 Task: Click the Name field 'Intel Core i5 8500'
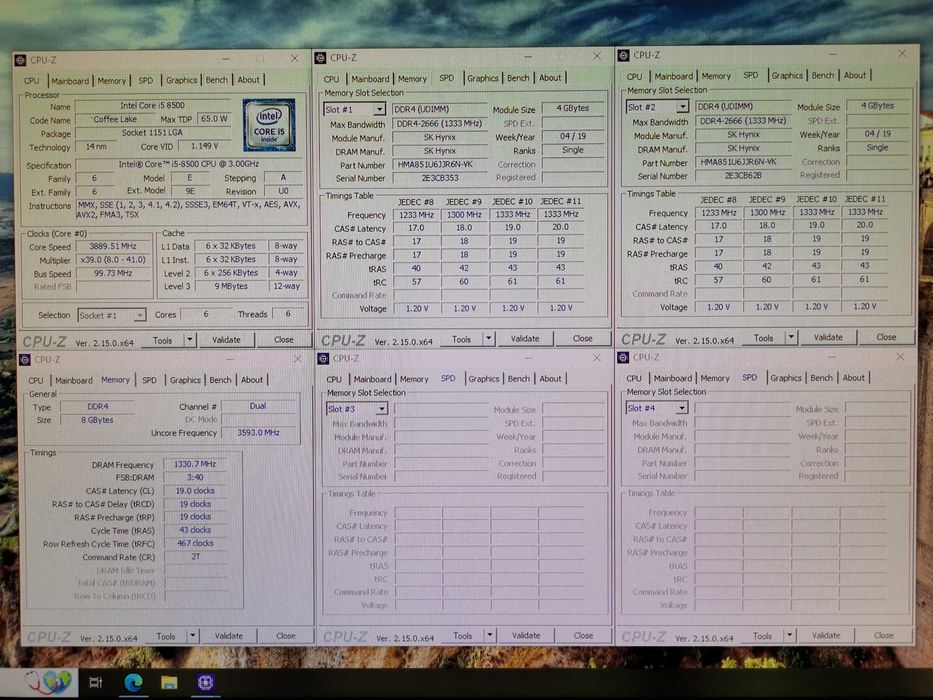[x=152, y=106]
